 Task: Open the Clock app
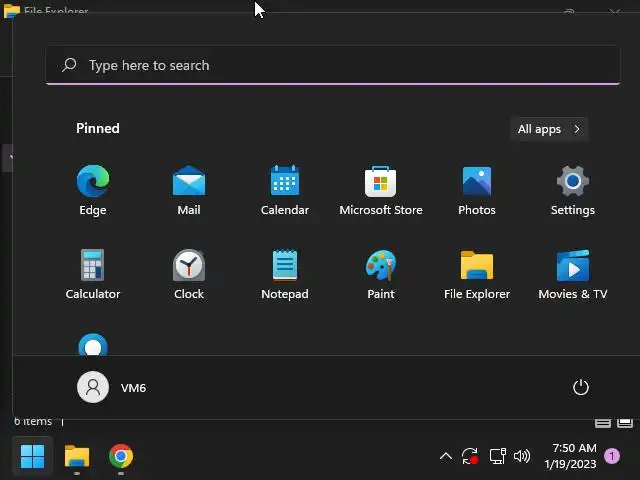point(189,274)
